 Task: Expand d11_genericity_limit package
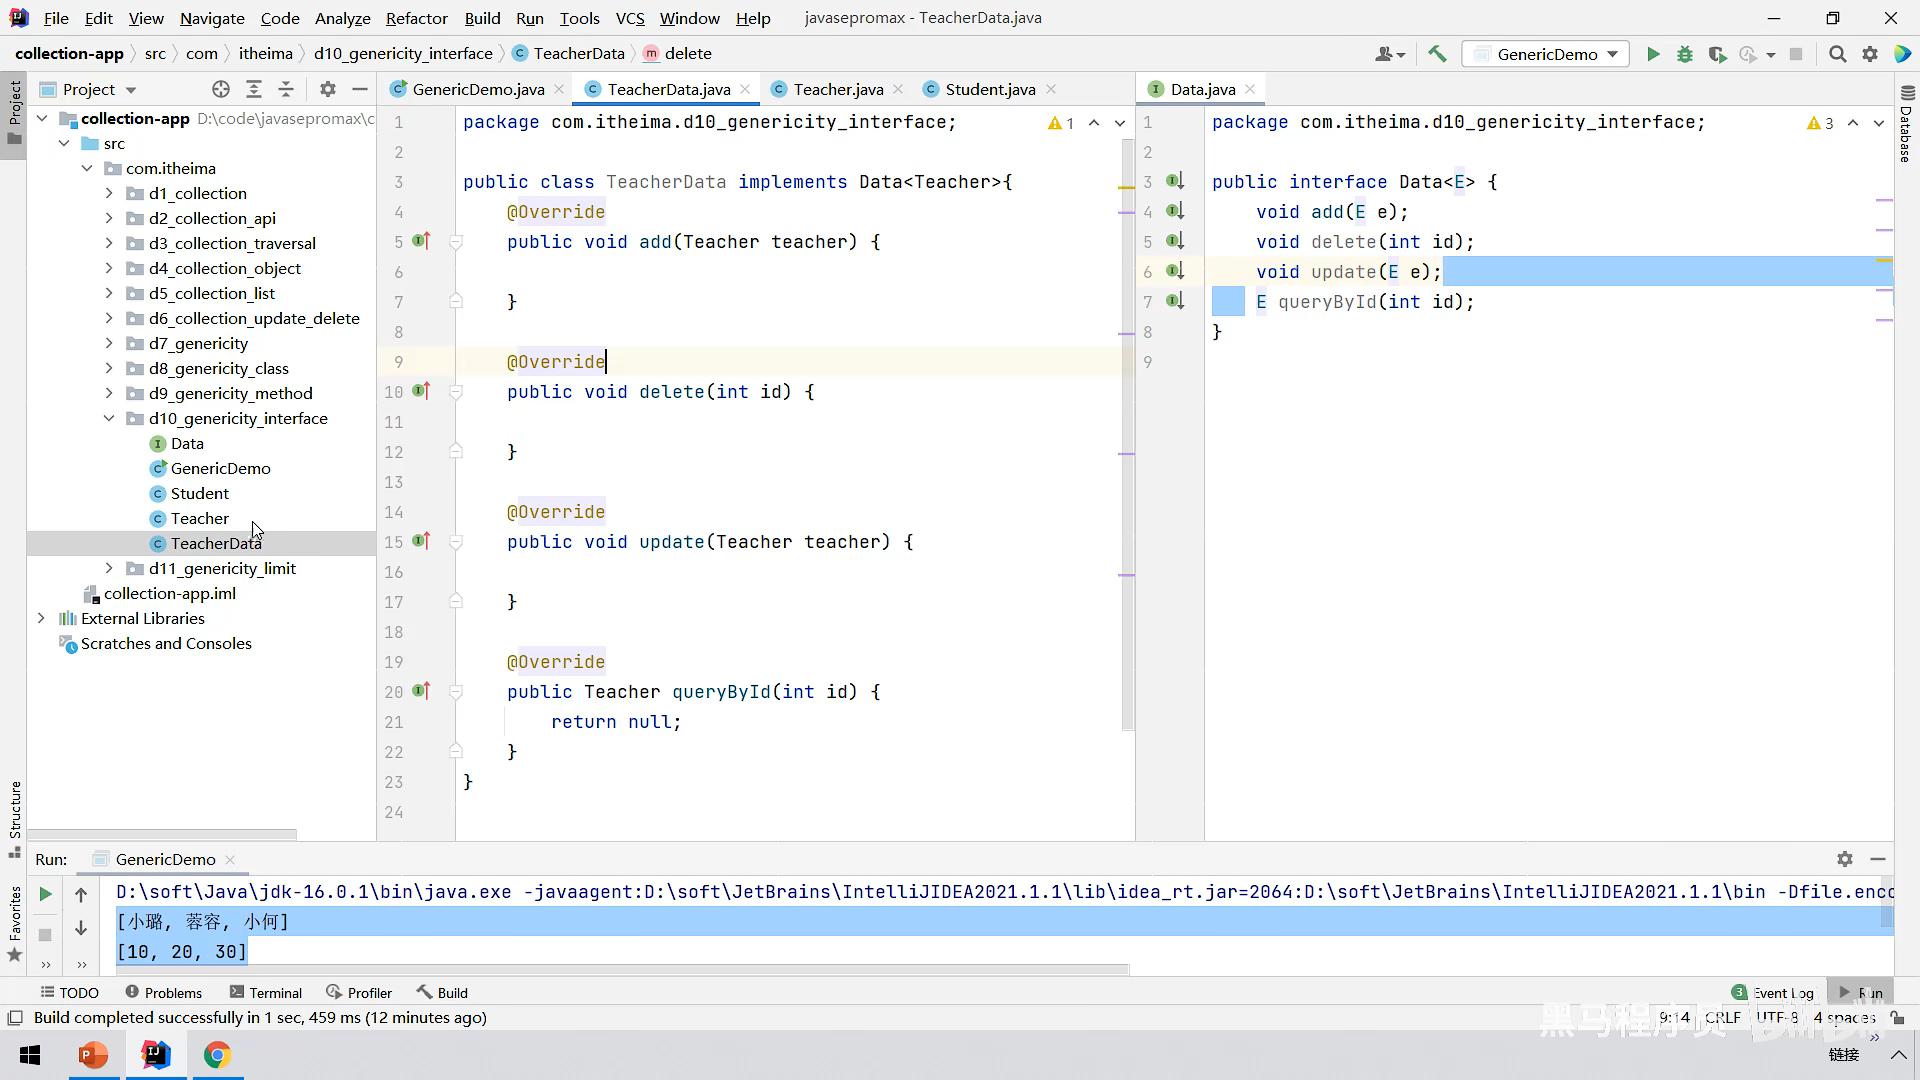pyautogui.click(x=109, y=568)
